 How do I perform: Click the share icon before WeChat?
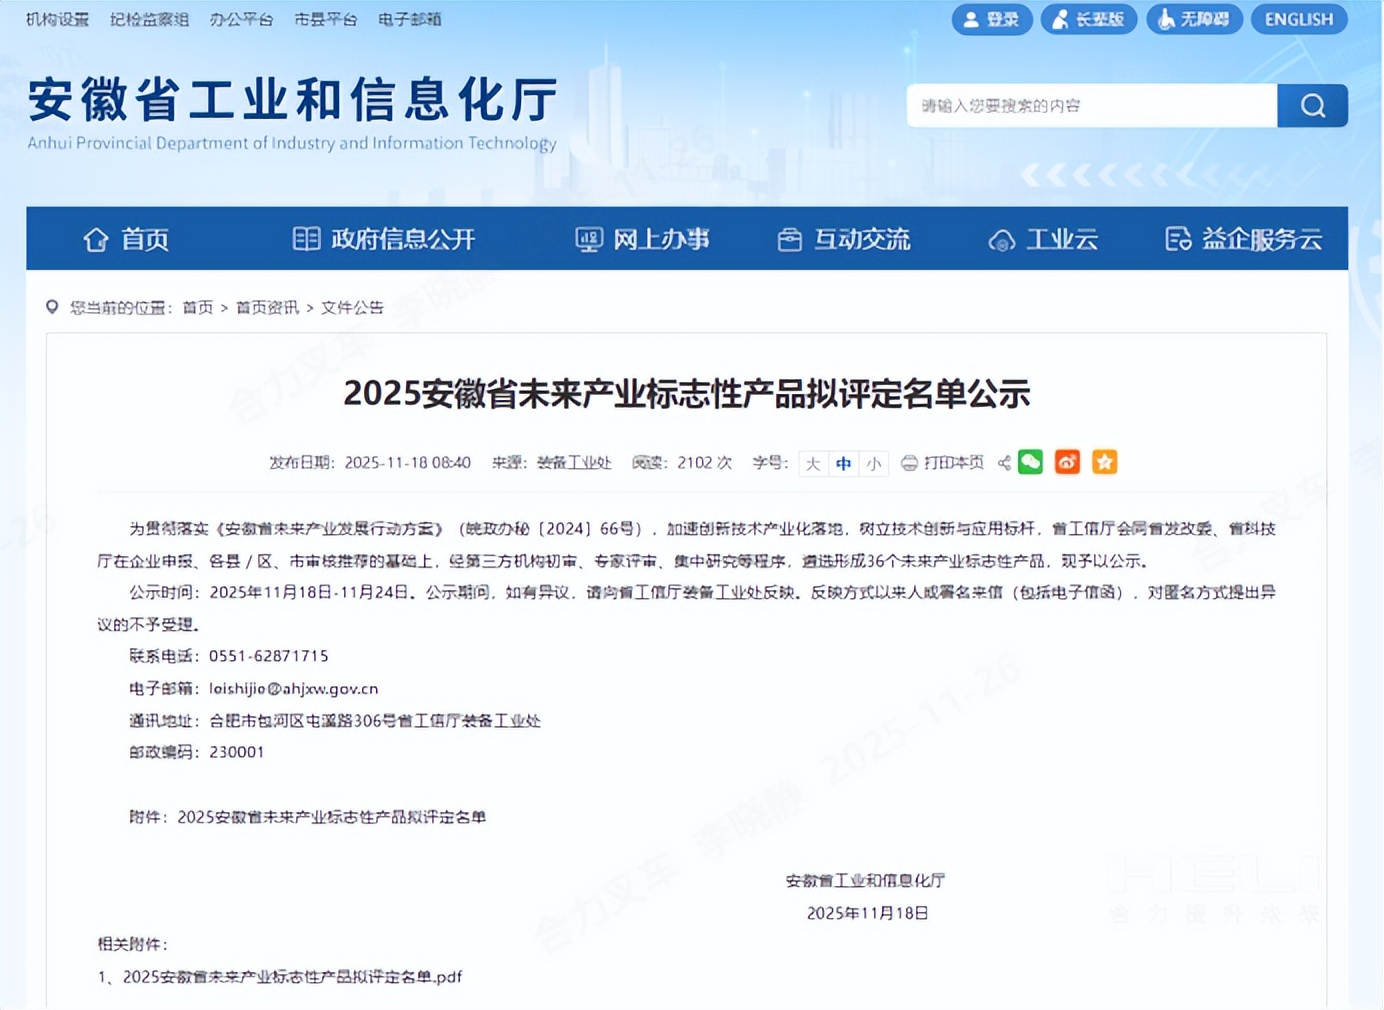coord(1004,463)
